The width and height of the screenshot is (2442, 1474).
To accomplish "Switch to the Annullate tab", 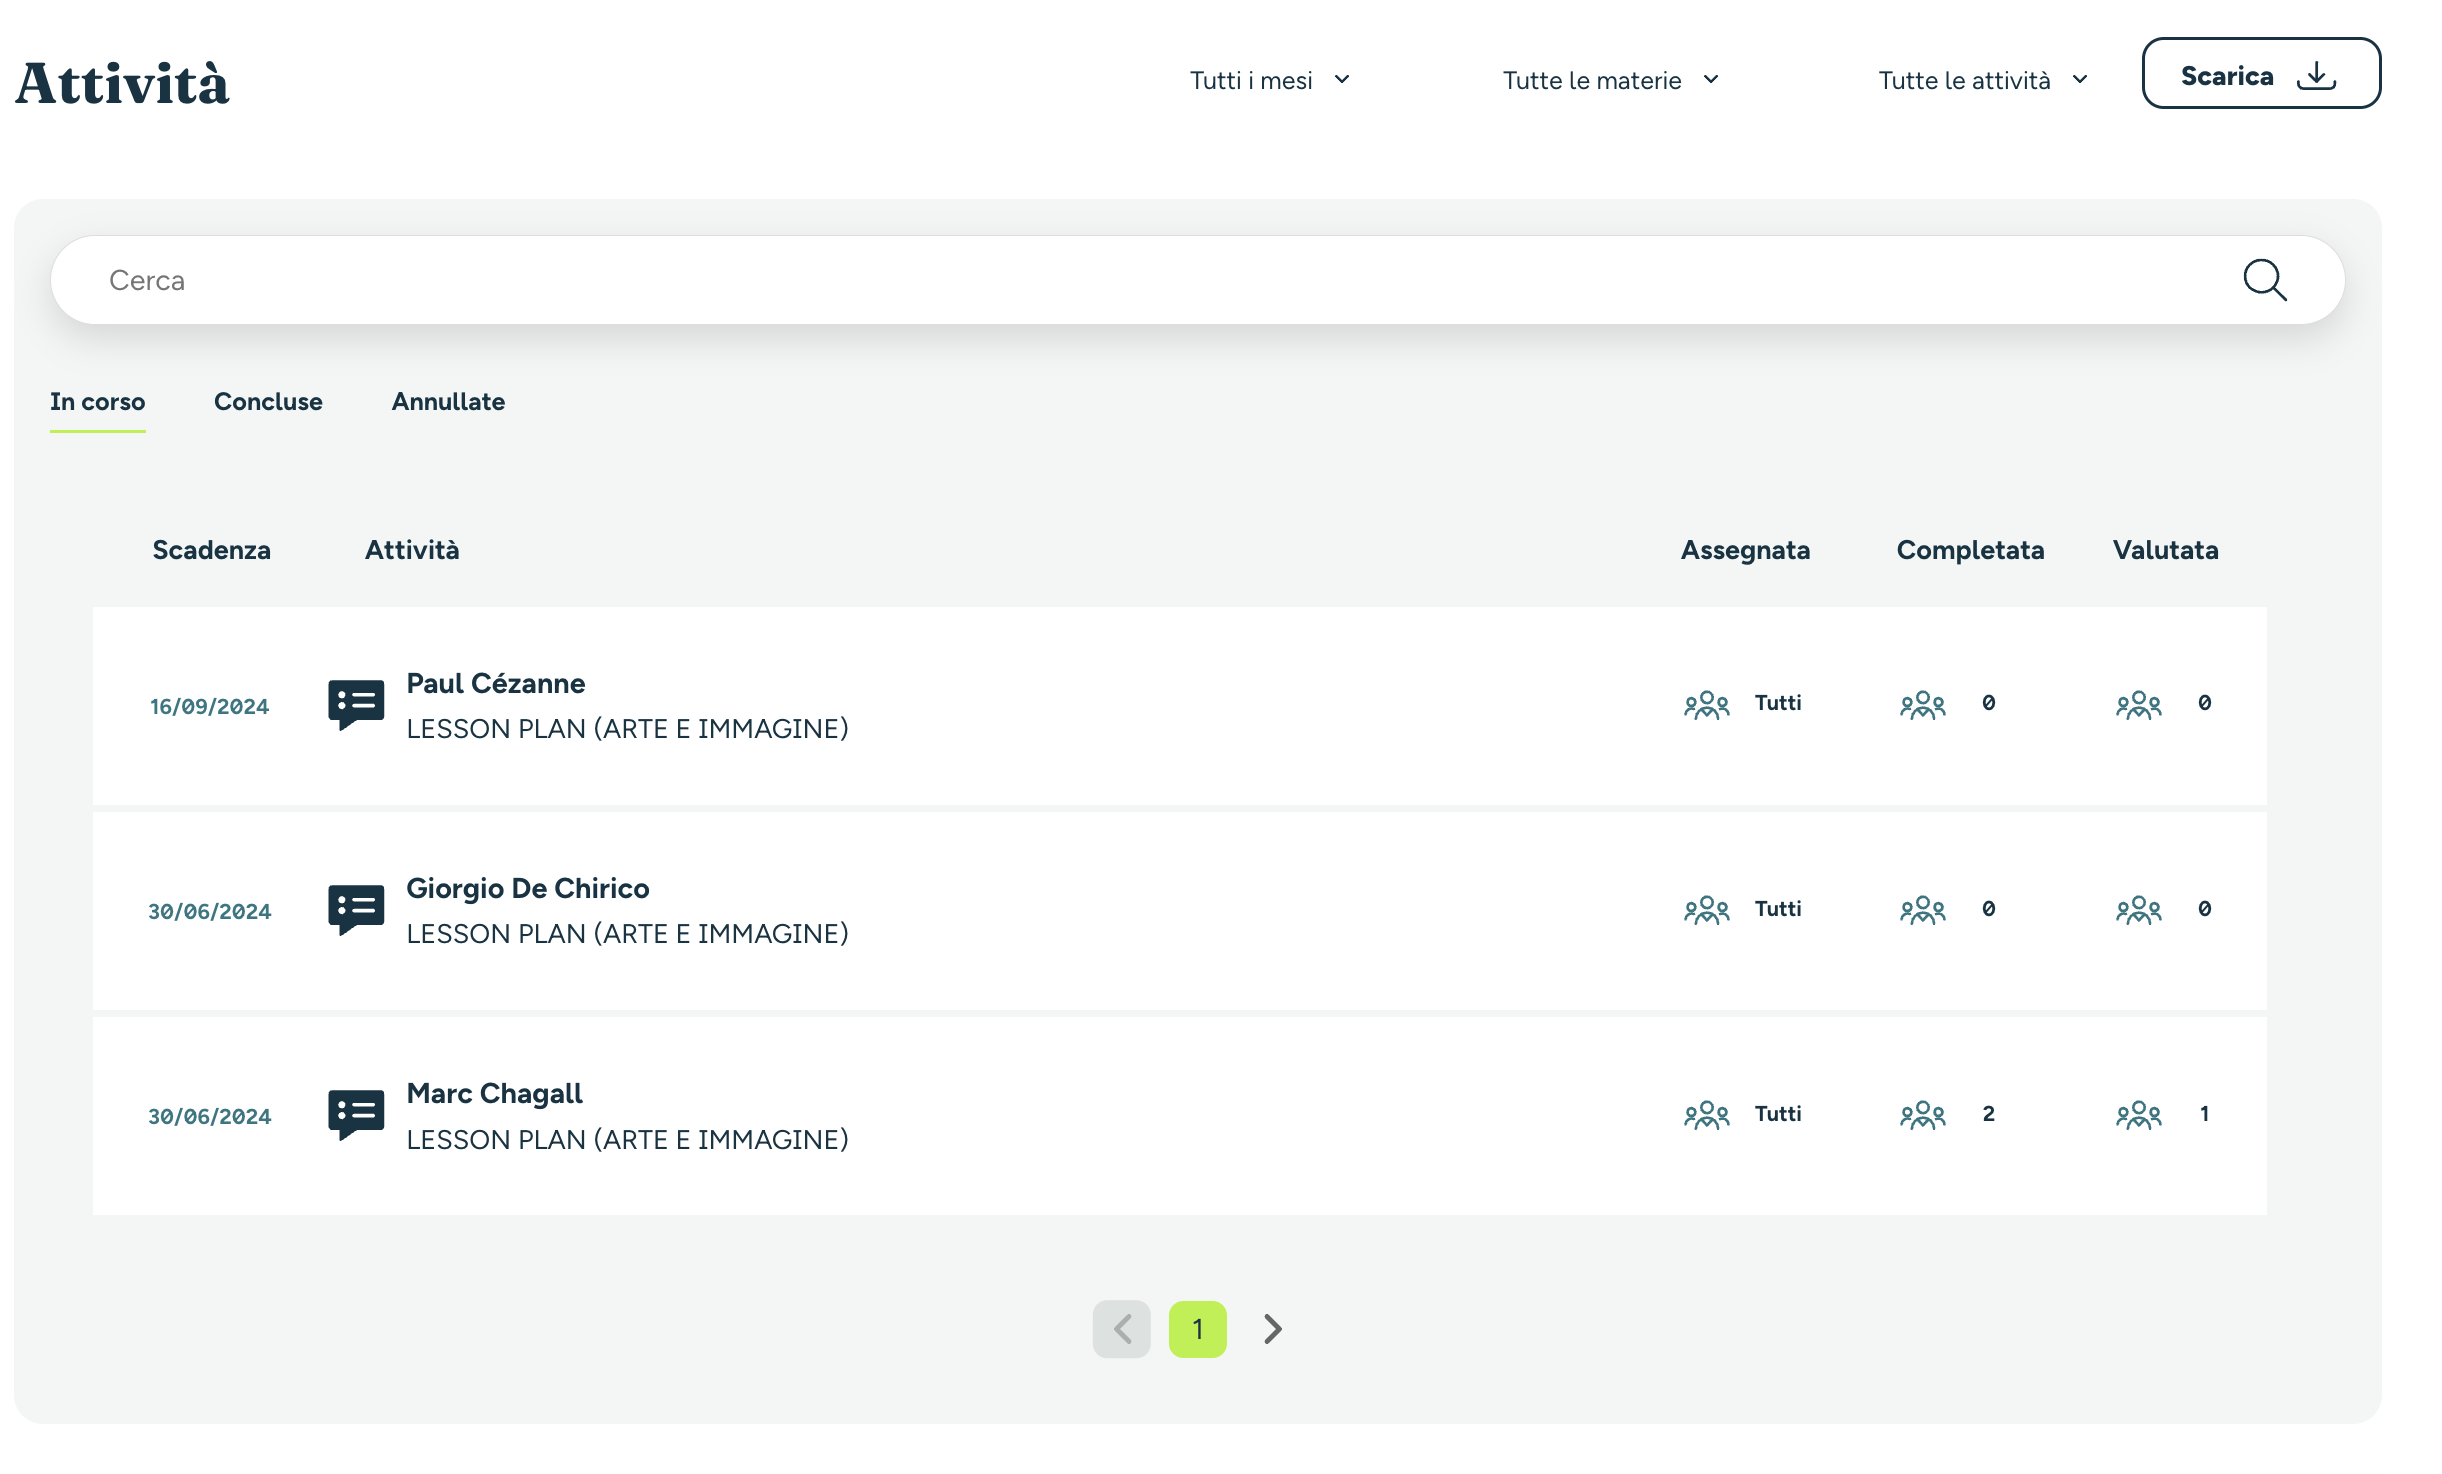I will coord(448,402).
